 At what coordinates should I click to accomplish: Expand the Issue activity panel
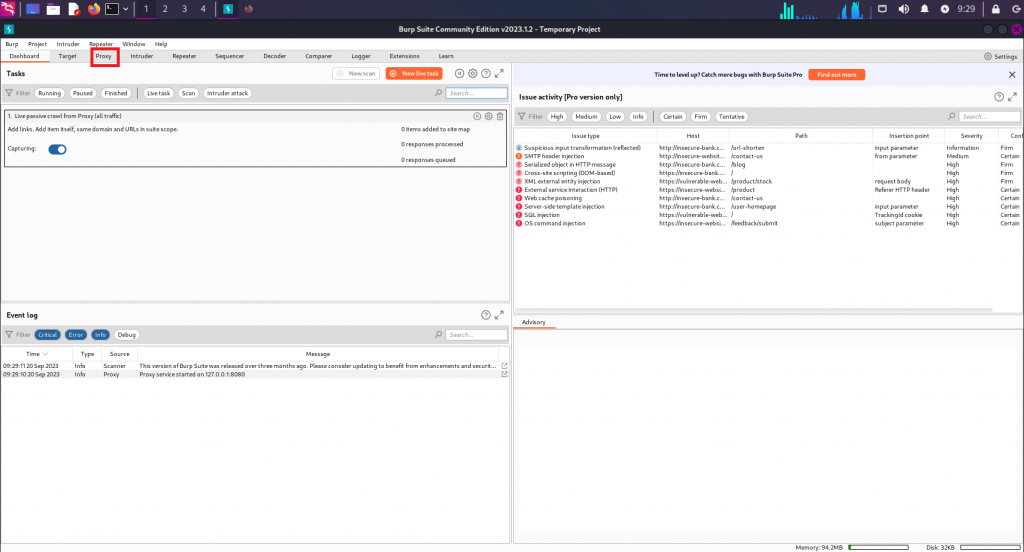[x=1012, y=97]
